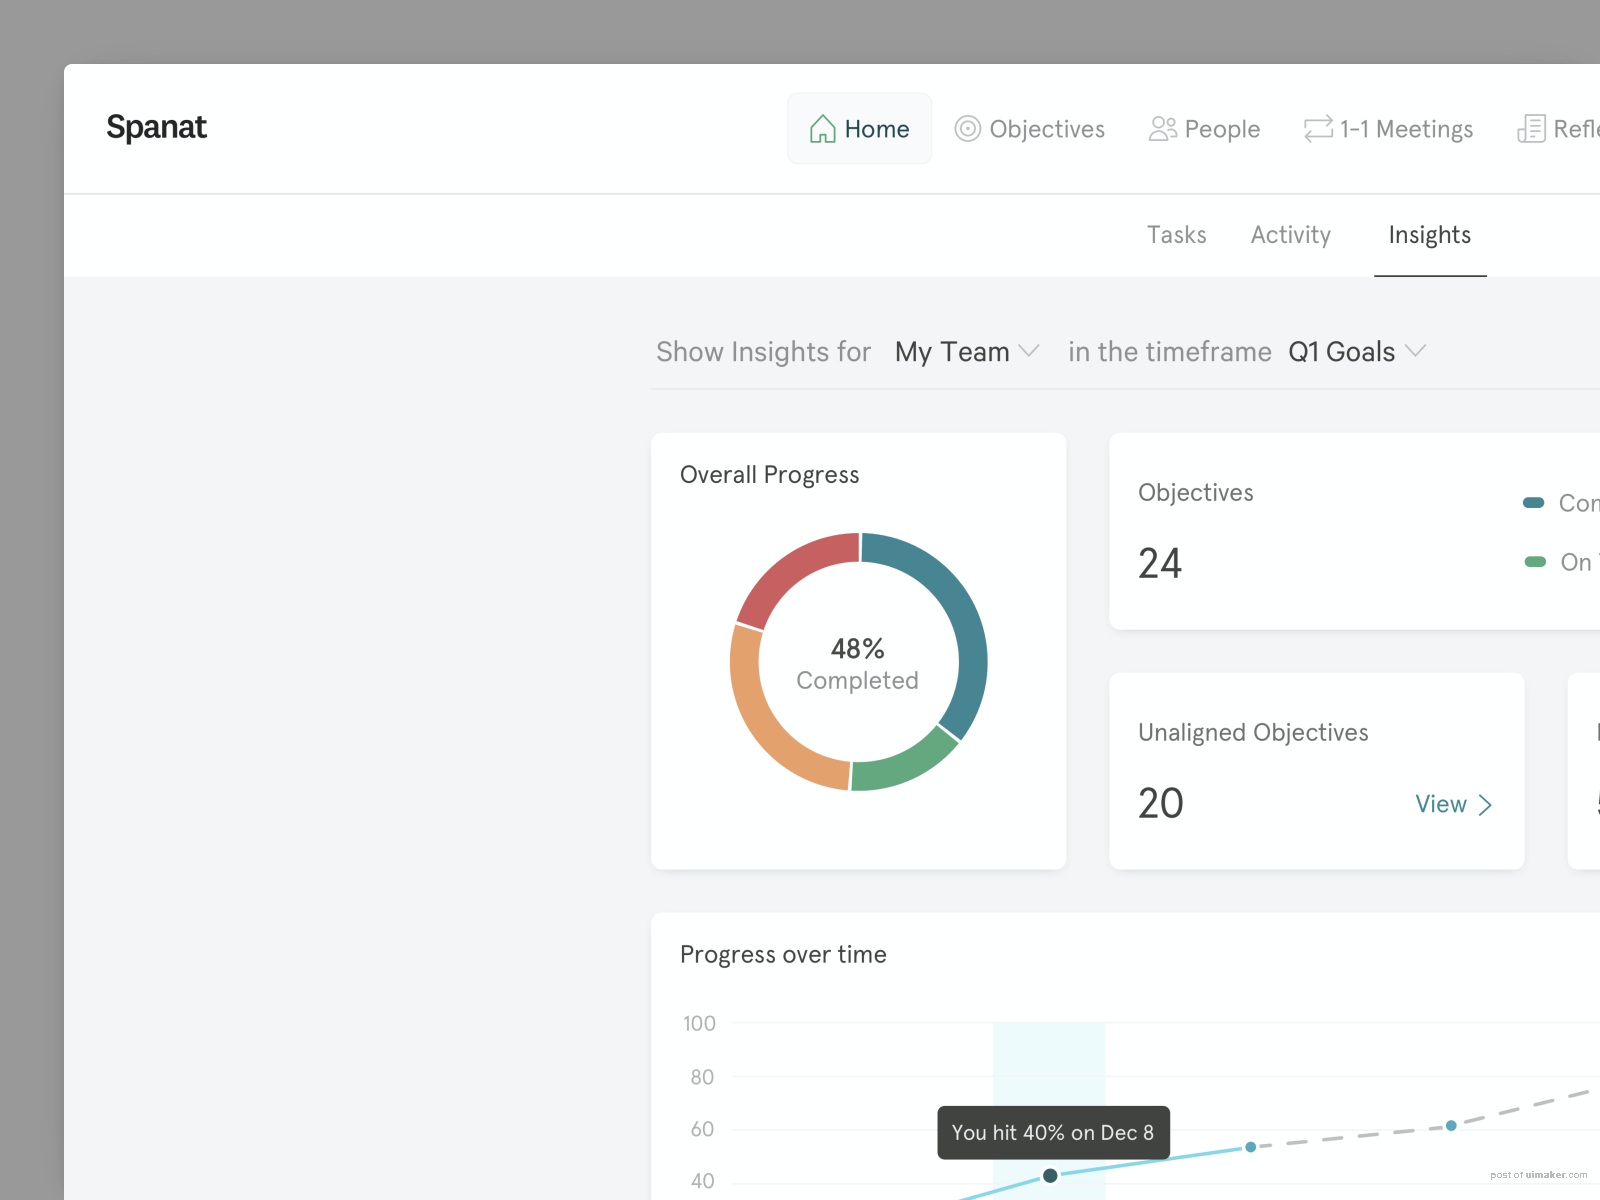
Task: Click the Overall Progress card title
Action: pyautogui.click(x=769, y=475)
